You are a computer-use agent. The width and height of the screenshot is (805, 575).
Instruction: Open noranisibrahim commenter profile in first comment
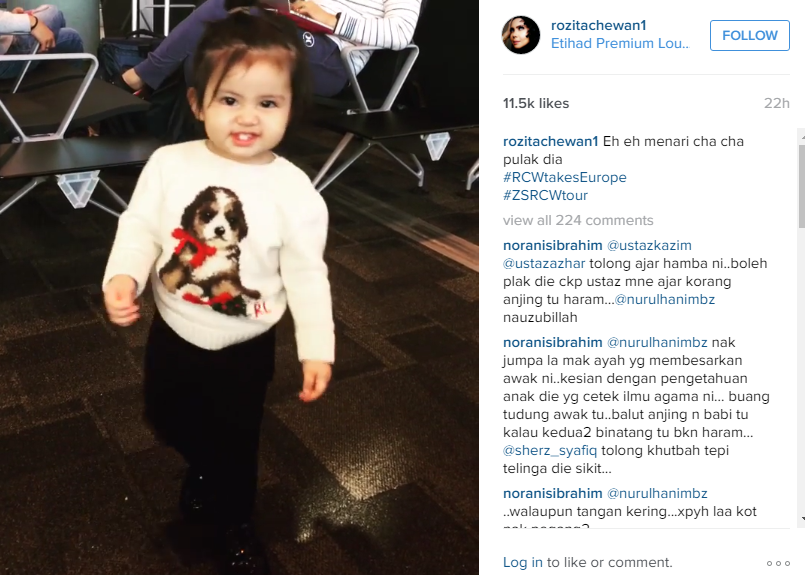pyautogui.click(x=552, y=245)
